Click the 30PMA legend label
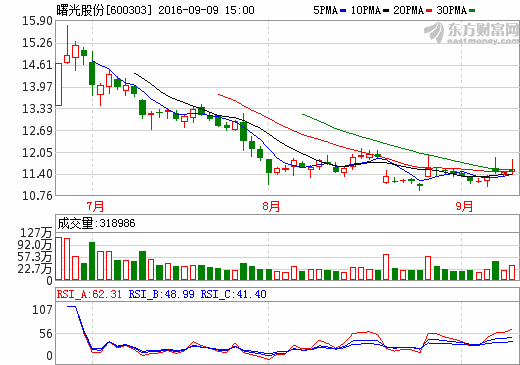Screen dimensions: 520x365 pyautogui.click(x=451, y=10)
